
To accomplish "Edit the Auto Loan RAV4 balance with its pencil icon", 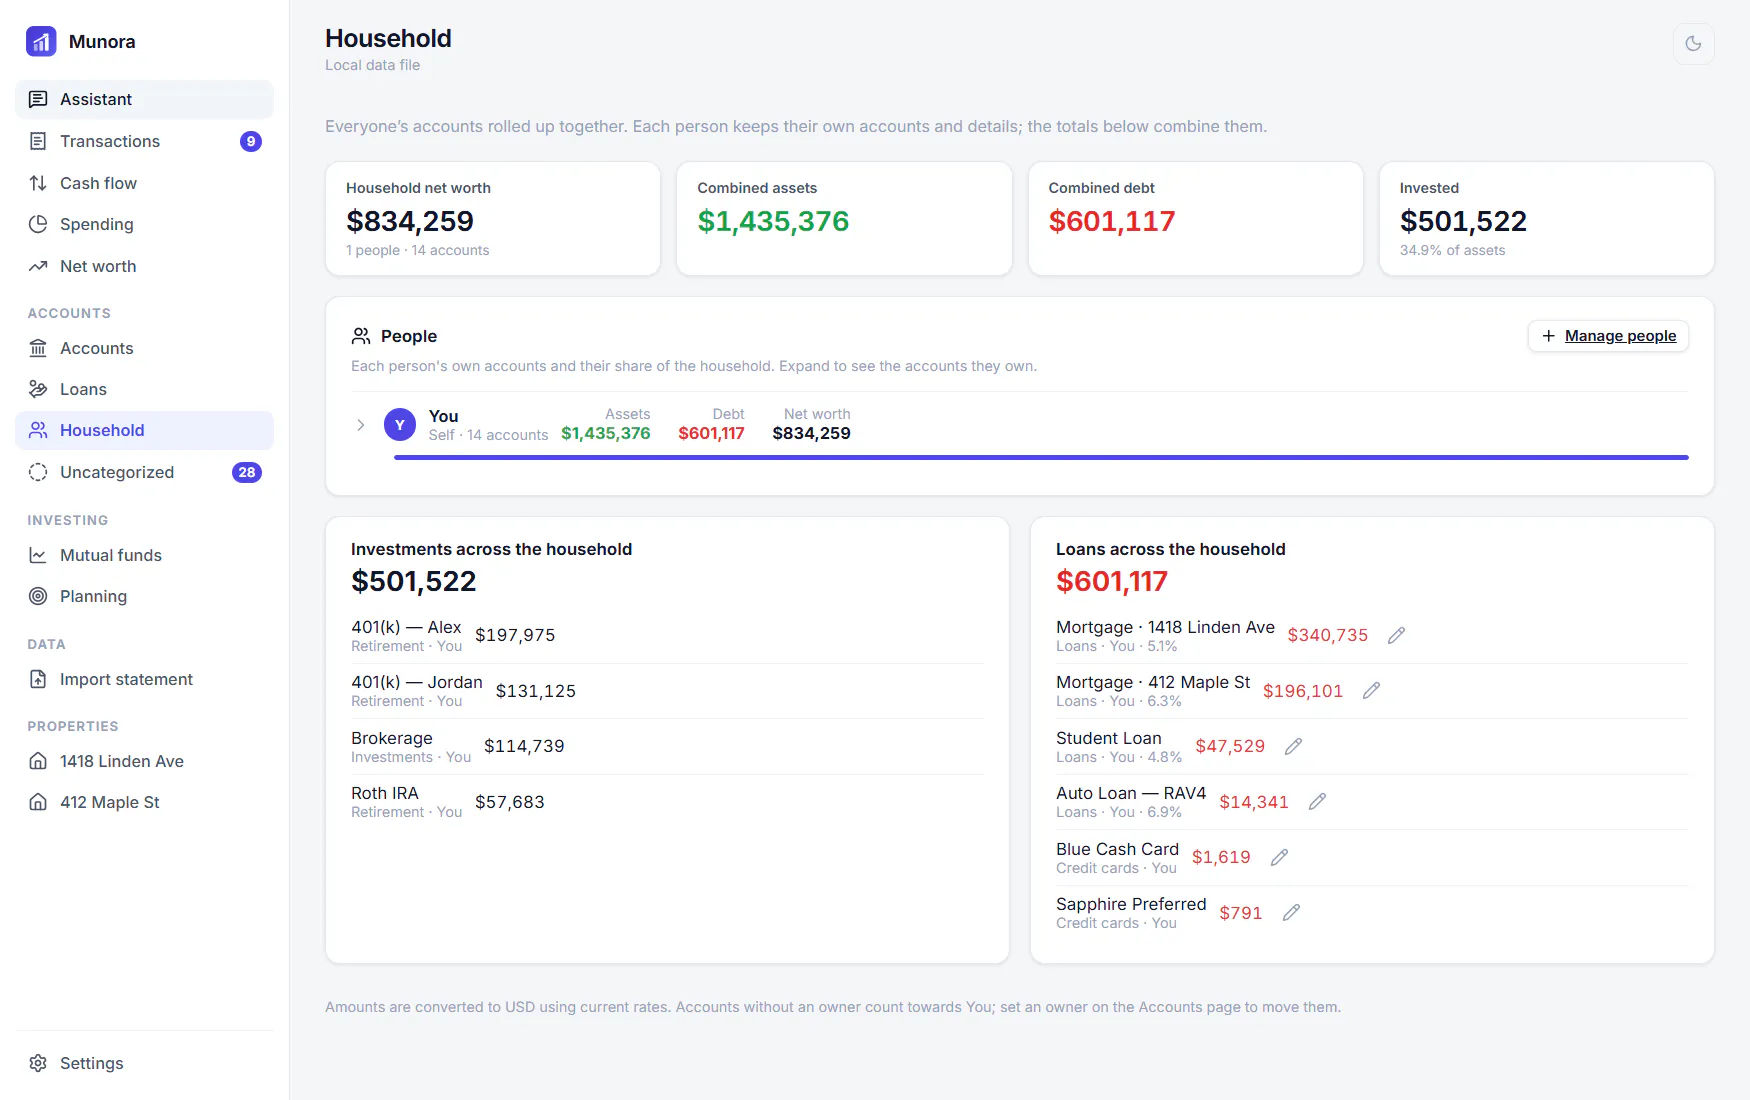I will tap(1317, 802).
